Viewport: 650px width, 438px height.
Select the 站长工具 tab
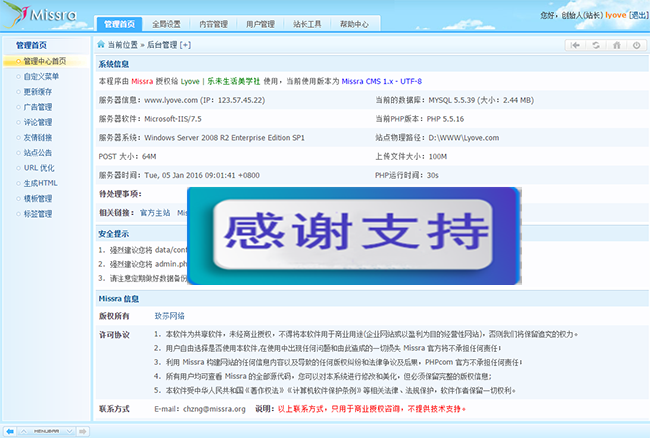coord(307,24)
